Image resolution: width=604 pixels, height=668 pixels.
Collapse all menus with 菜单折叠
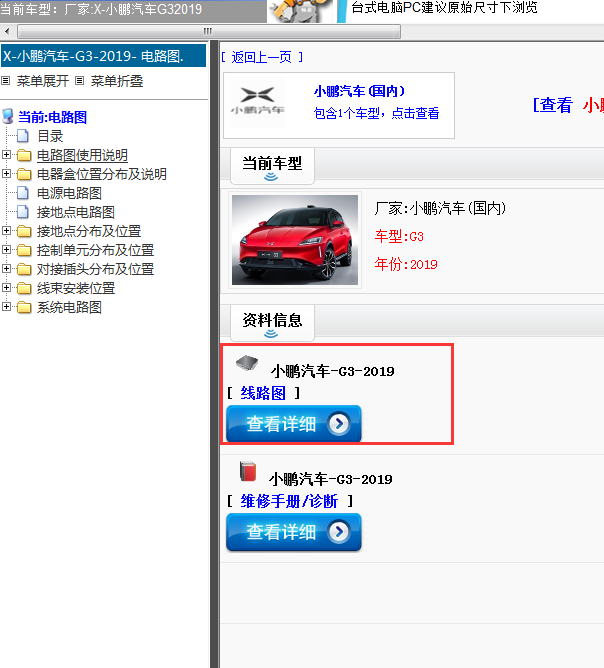pyautogui.click(x=117, y=81)
